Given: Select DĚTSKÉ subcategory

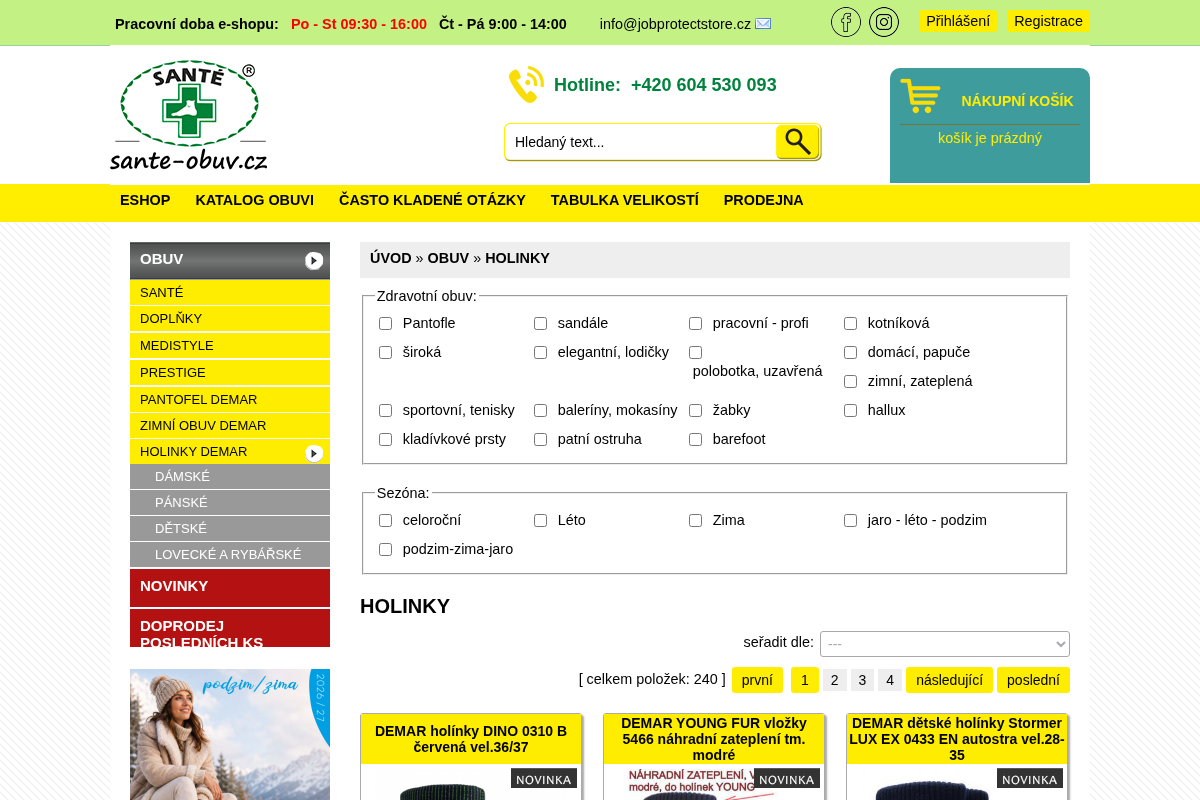Looking at the screenshot, I should pos(230,529).
